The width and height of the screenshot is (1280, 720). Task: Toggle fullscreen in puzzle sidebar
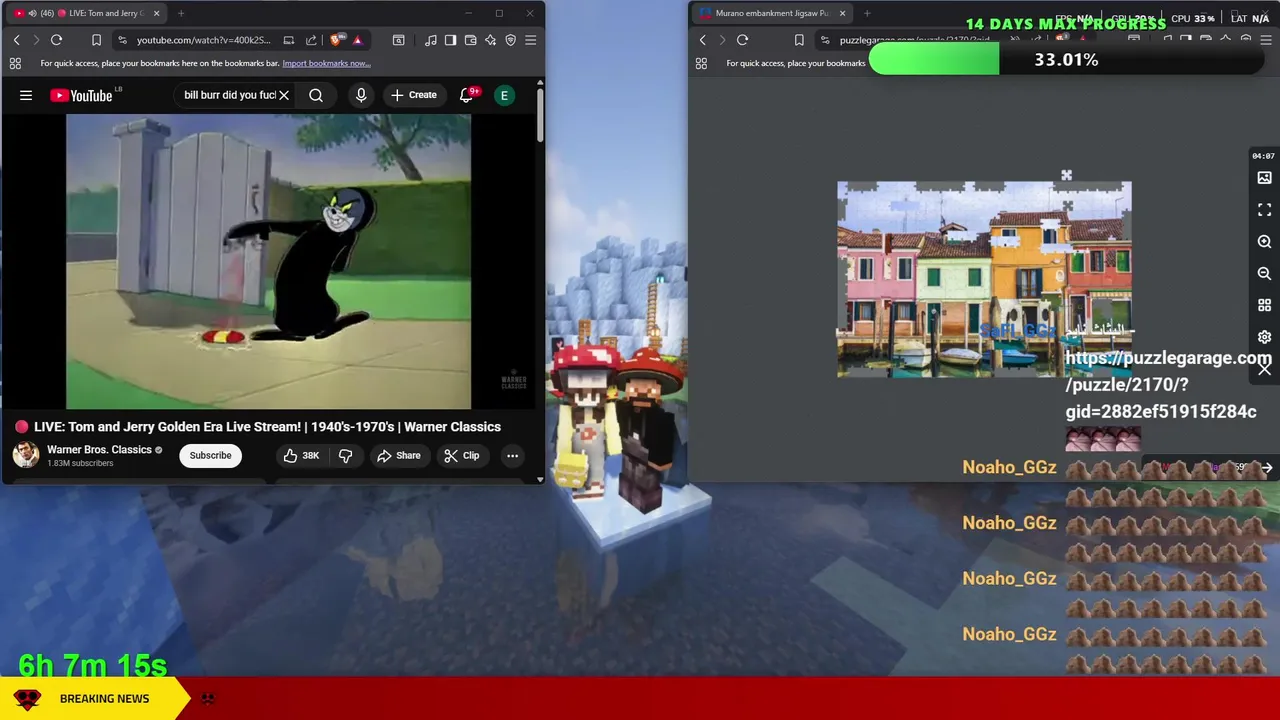point(1264,210)
